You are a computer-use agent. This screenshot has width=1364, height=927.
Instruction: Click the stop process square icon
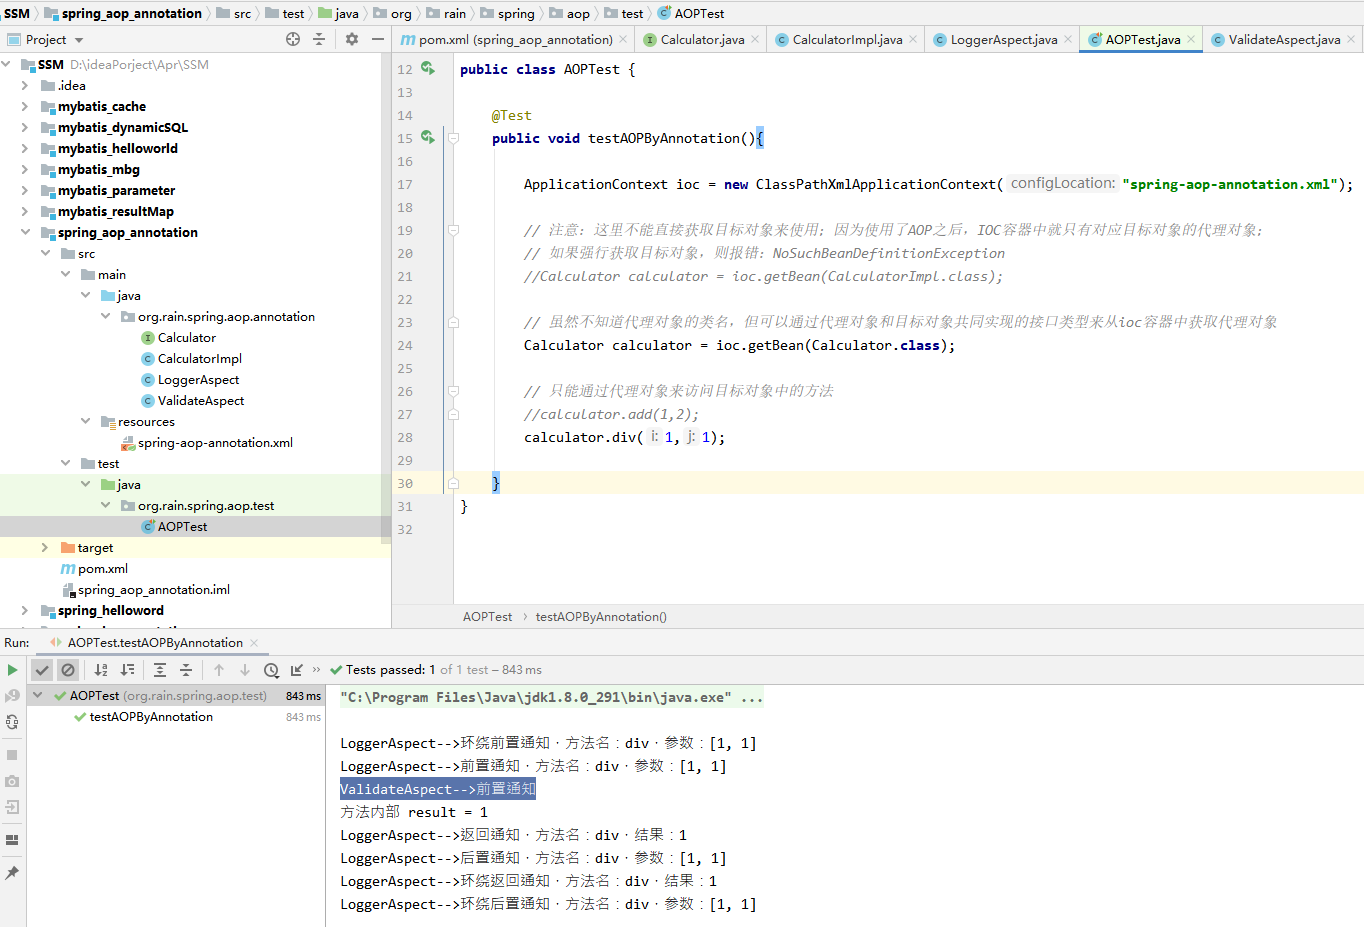[x=12, y=755]
